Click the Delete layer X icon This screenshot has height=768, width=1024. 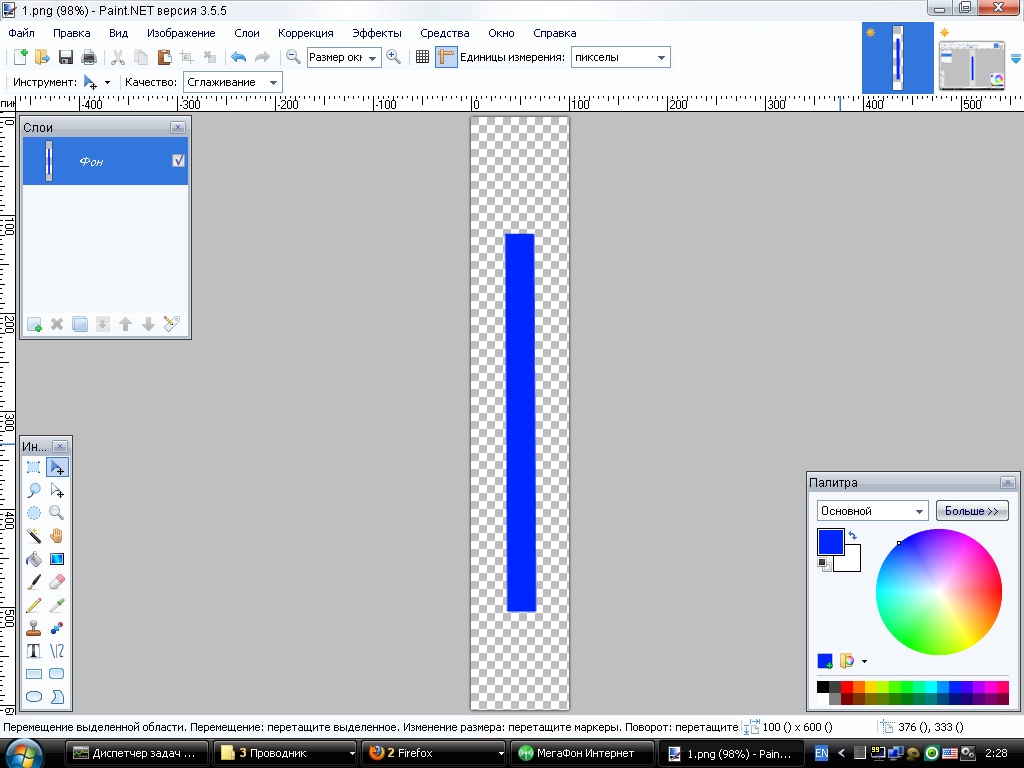57,324
